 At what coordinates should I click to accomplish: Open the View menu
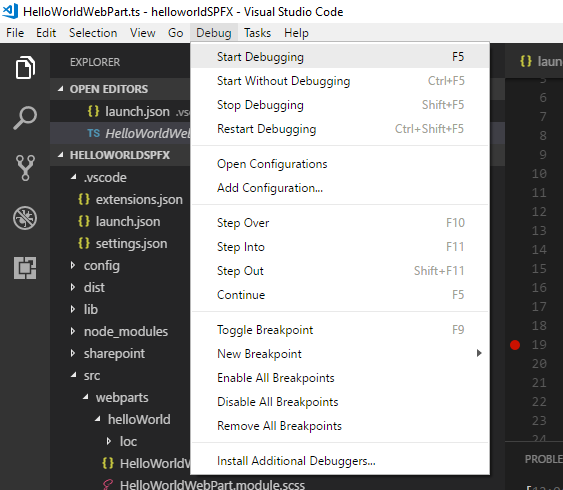pyautogui.click(x=143, y=33)
